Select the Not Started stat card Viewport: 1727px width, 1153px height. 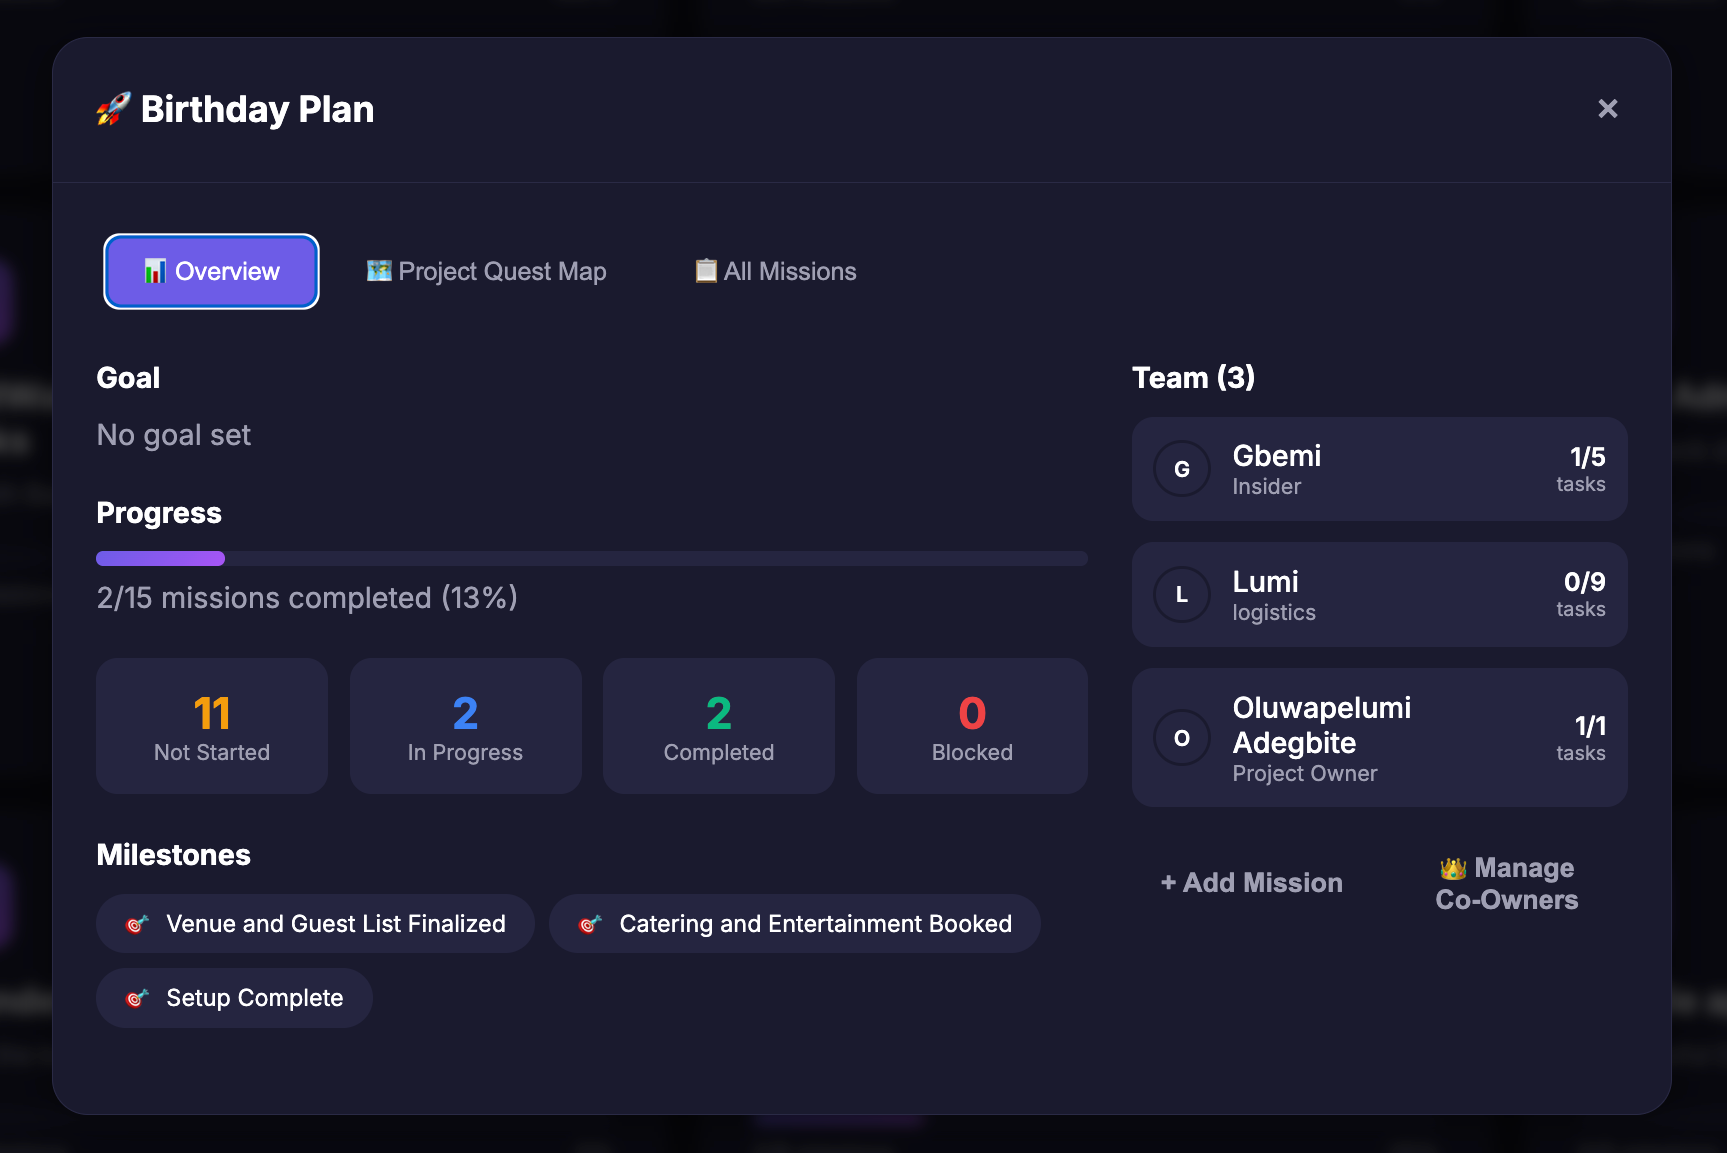(211, 726)
